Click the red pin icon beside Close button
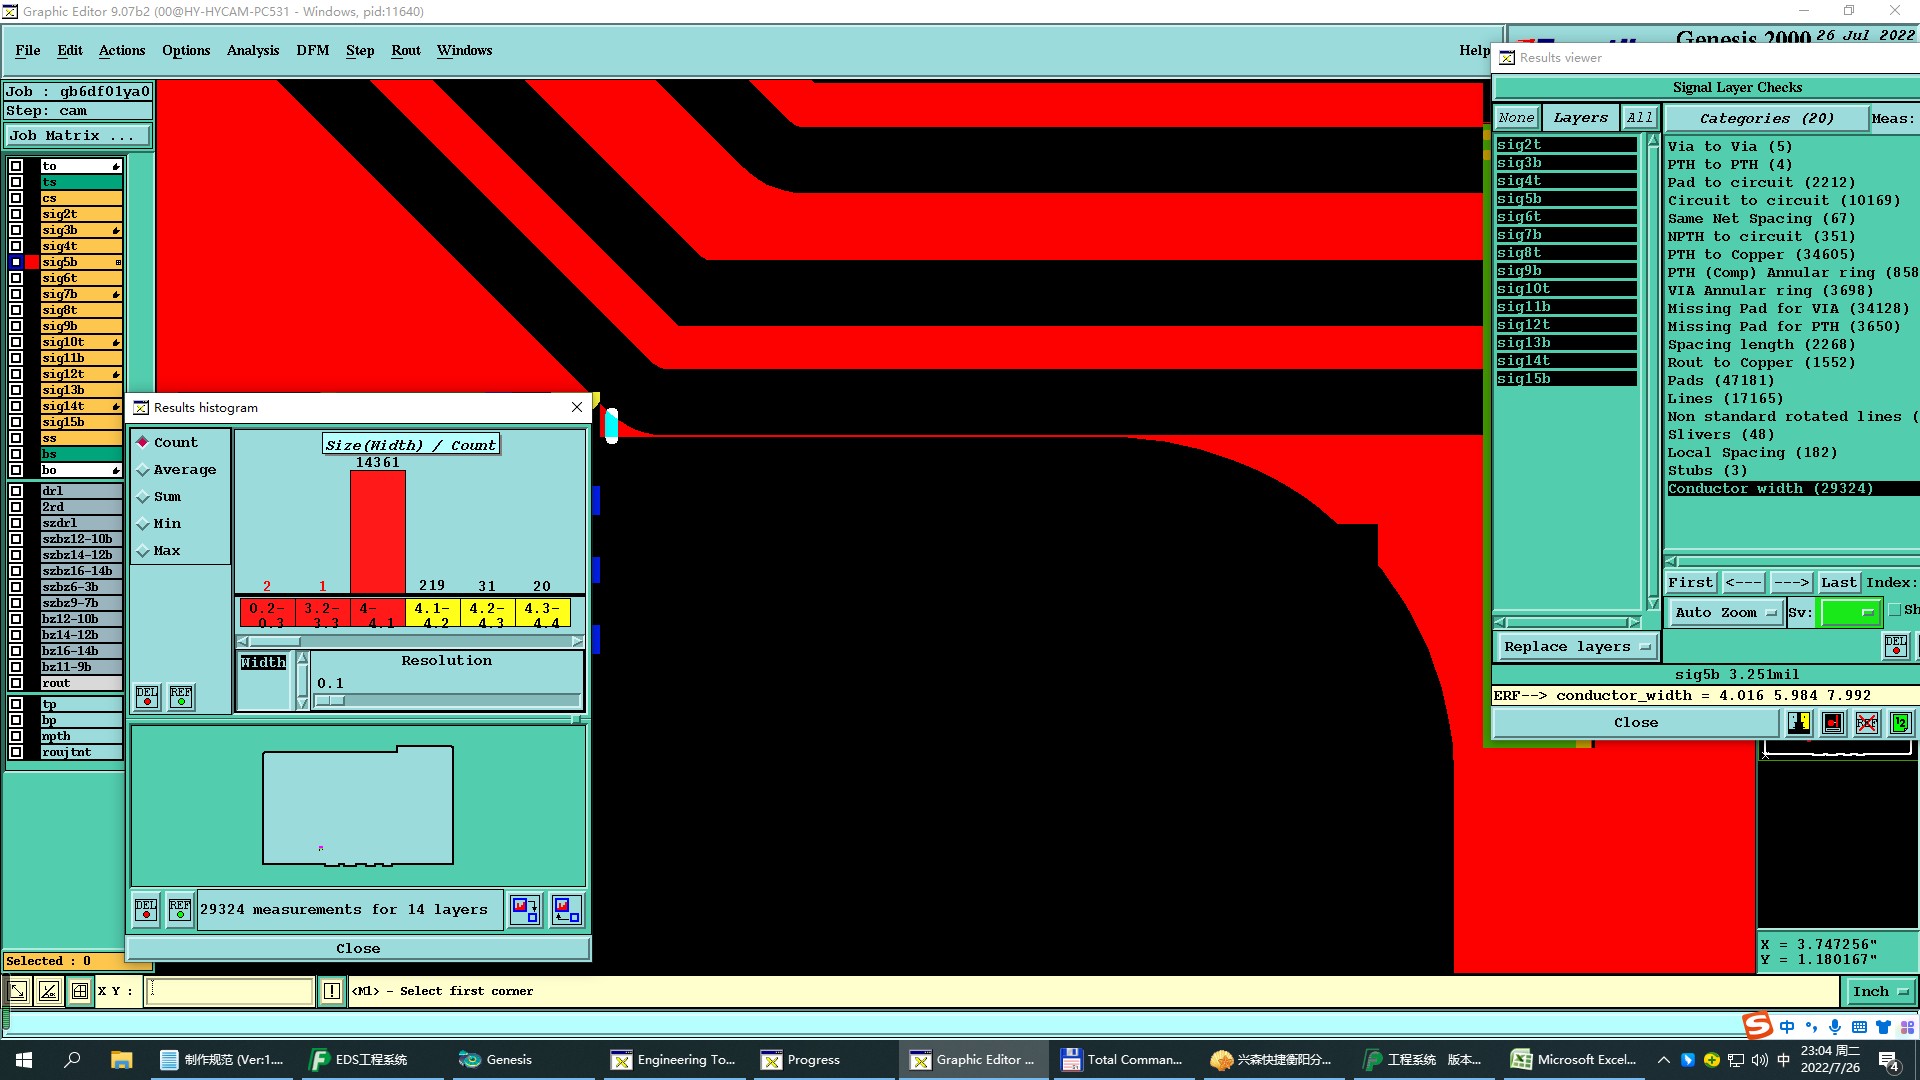The height and width of the screenshot is (1080, 1920). pyautogui.click(x=1833, y=722)
